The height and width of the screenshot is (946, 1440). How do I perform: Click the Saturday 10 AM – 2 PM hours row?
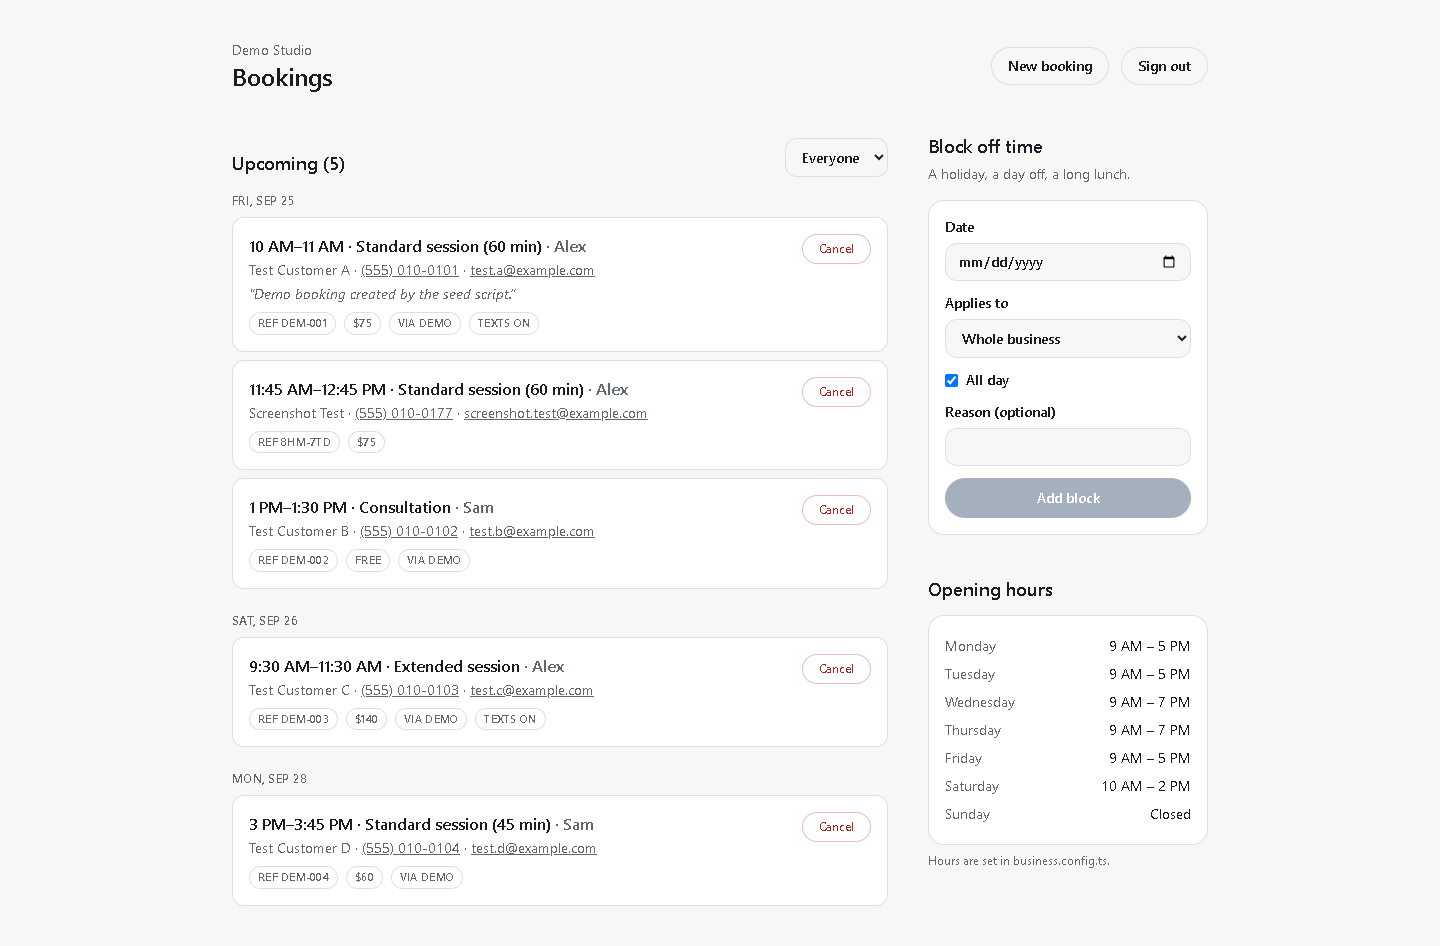tap(1068, 786)
